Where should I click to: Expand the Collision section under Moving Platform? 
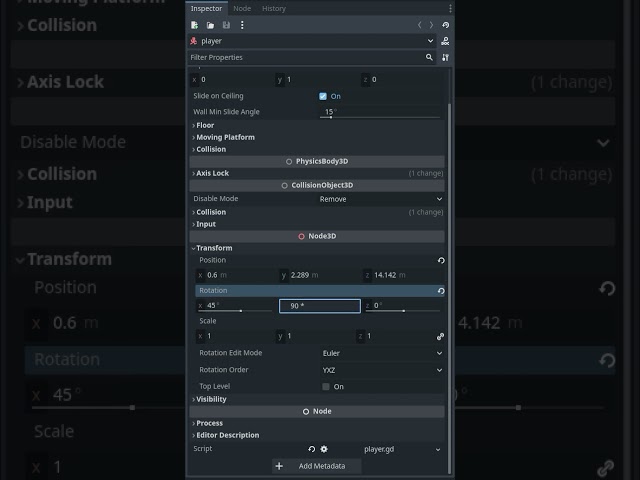coord(211,149)
